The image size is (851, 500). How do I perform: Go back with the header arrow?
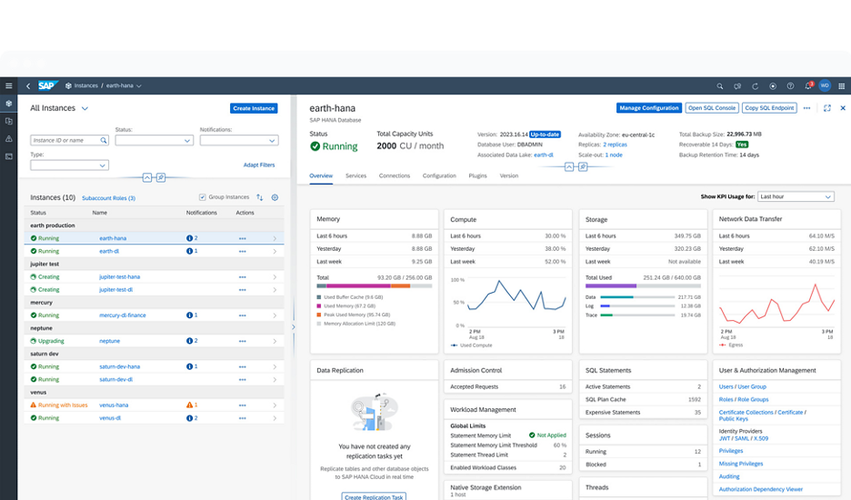pyautogui.click(x=28, y=86)
